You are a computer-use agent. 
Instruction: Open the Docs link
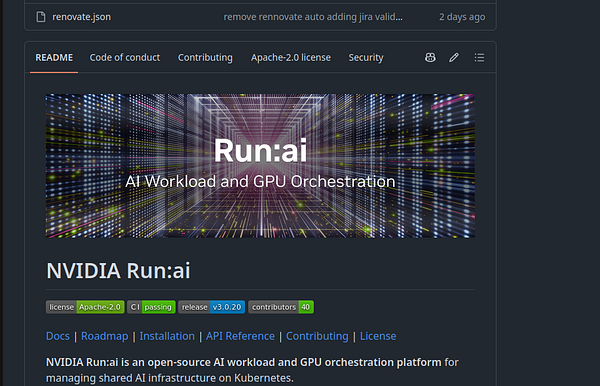(x=58, y=336)
